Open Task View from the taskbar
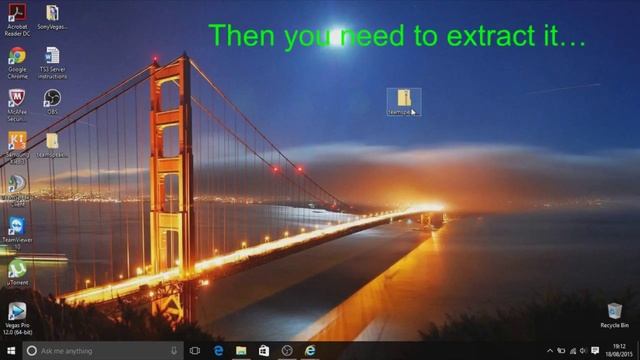 tap(195, 351)
